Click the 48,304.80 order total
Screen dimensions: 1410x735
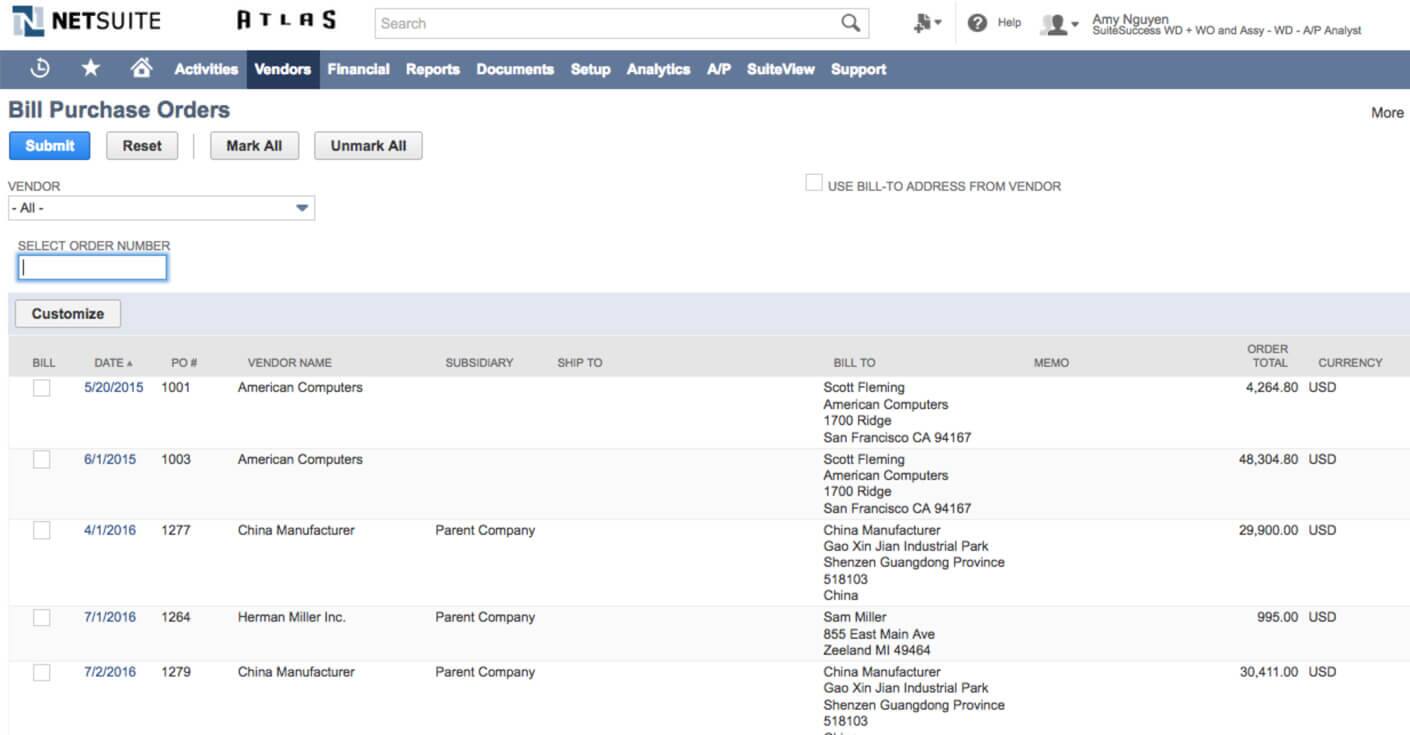pyautogui.click(x=1268, y=459)
